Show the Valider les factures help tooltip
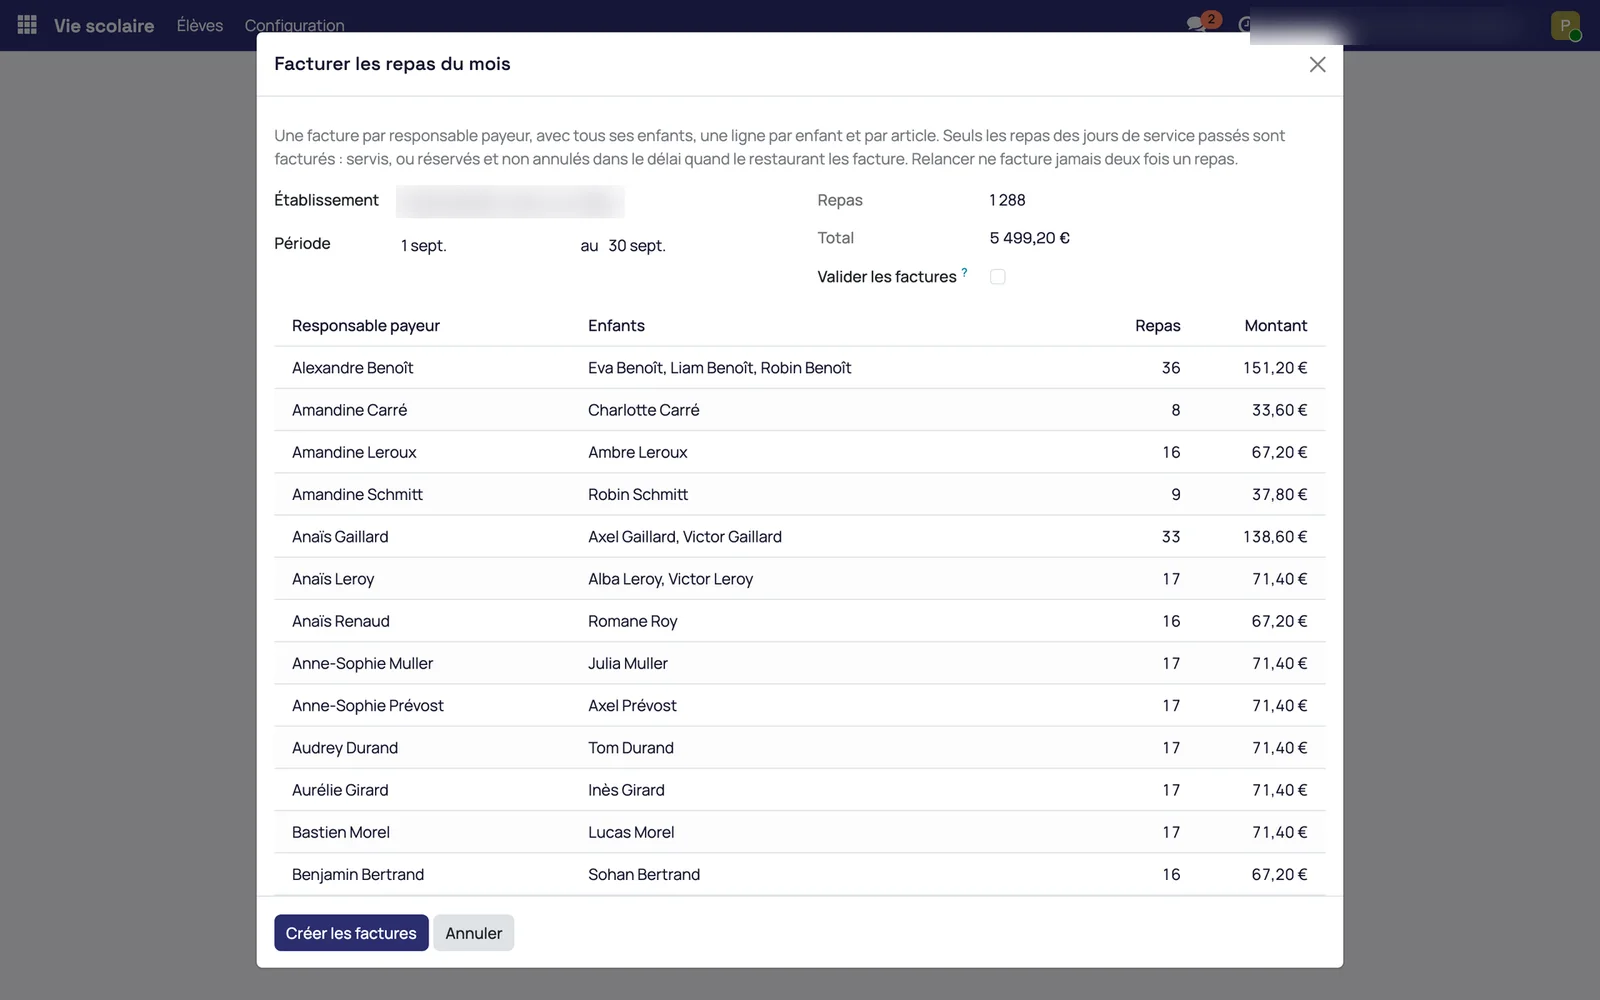Screen dimensions: 1600x1000 click(x=964, y=272)
